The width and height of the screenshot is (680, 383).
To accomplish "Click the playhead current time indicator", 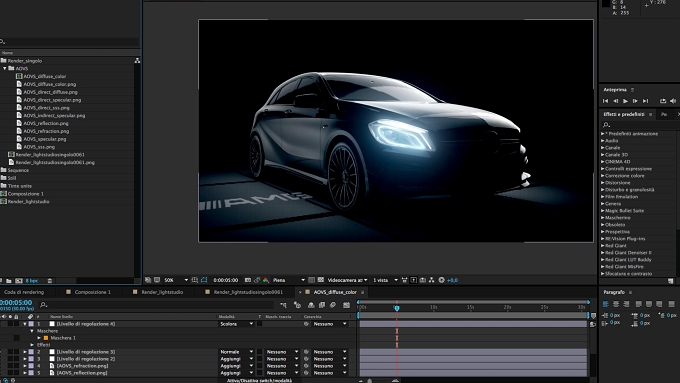I will [x=396, y=308].
